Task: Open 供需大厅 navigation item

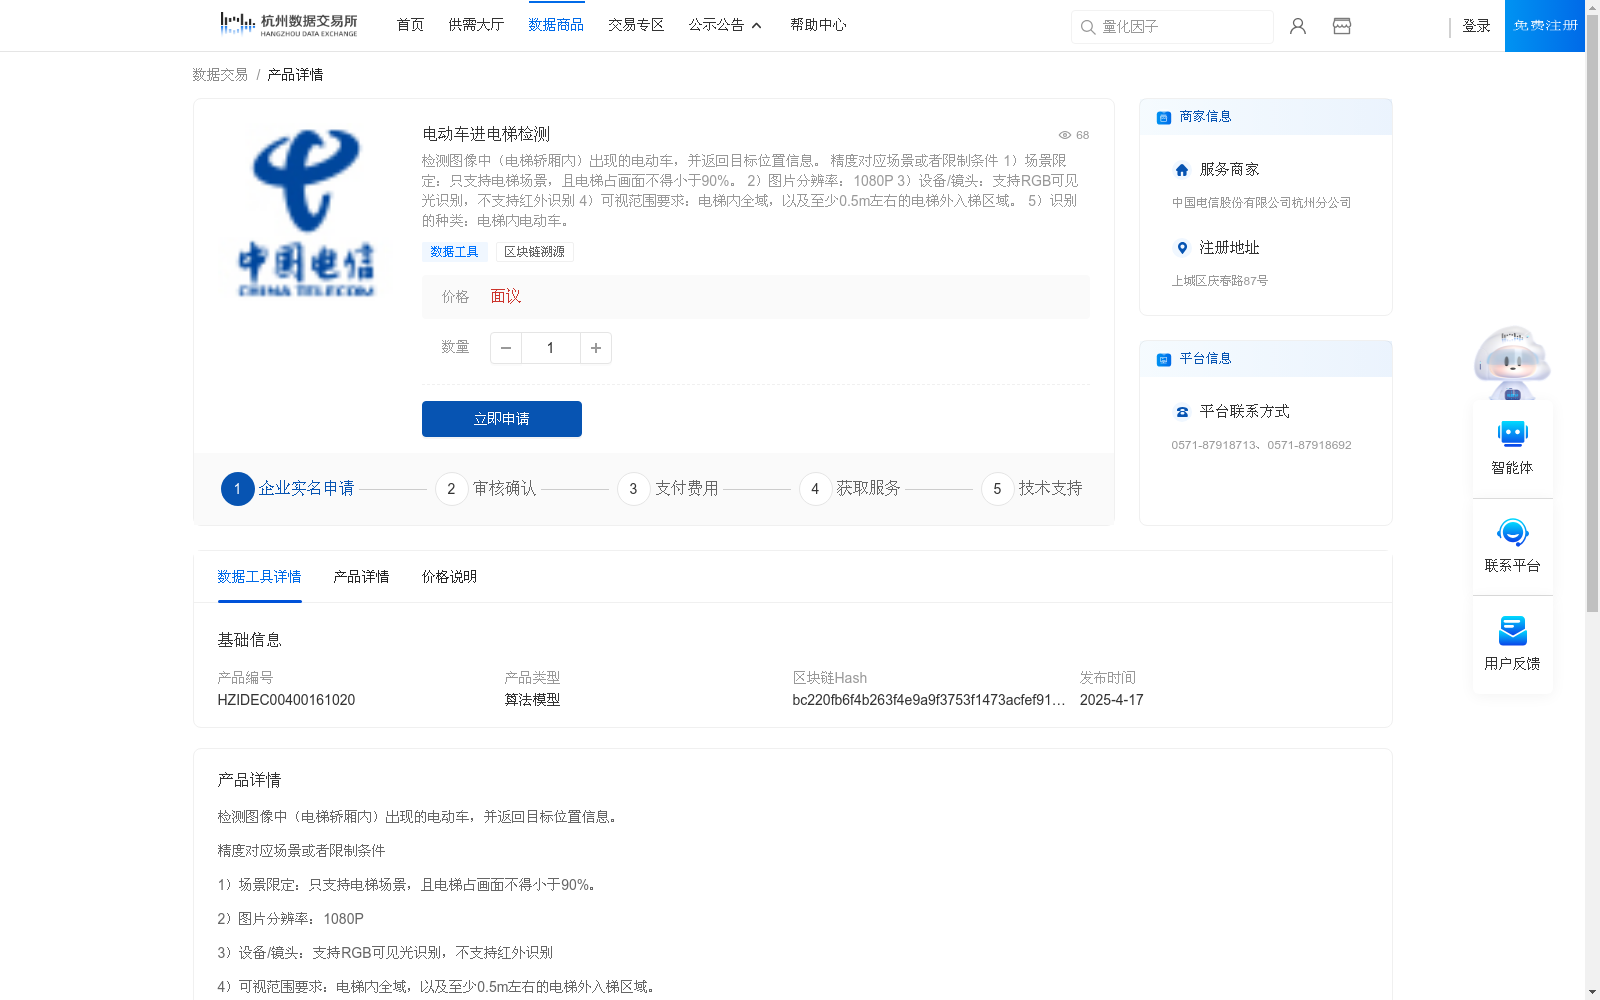Action: [476, 25]
